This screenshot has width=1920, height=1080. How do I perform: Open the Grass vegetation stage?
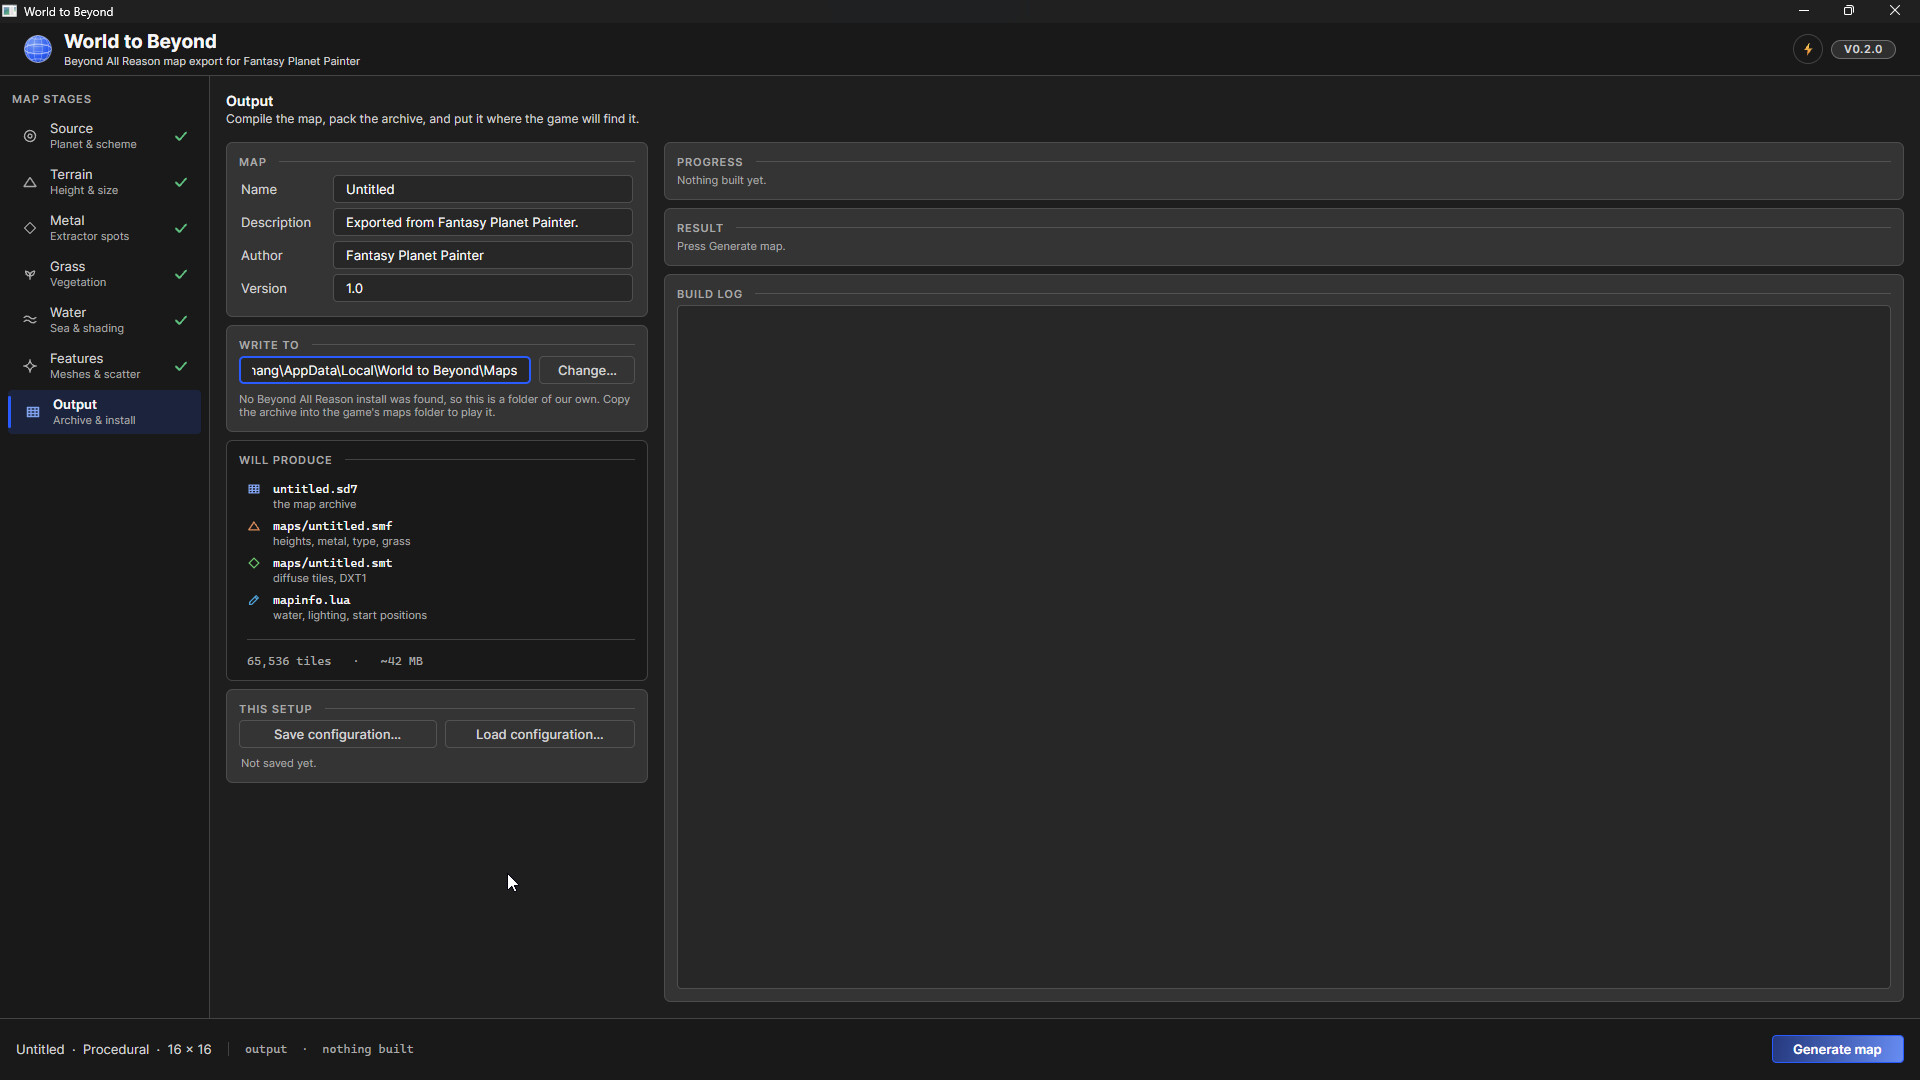[105, 274]
